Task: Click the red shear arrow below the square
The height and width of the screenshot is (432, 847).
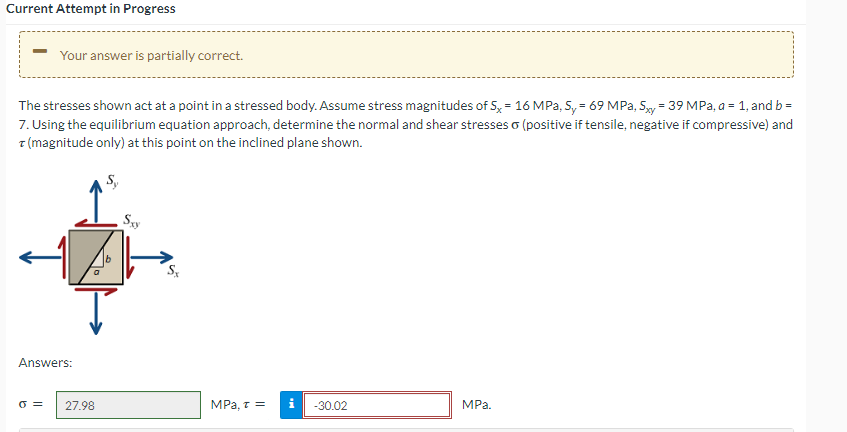Action: point(96,291)
